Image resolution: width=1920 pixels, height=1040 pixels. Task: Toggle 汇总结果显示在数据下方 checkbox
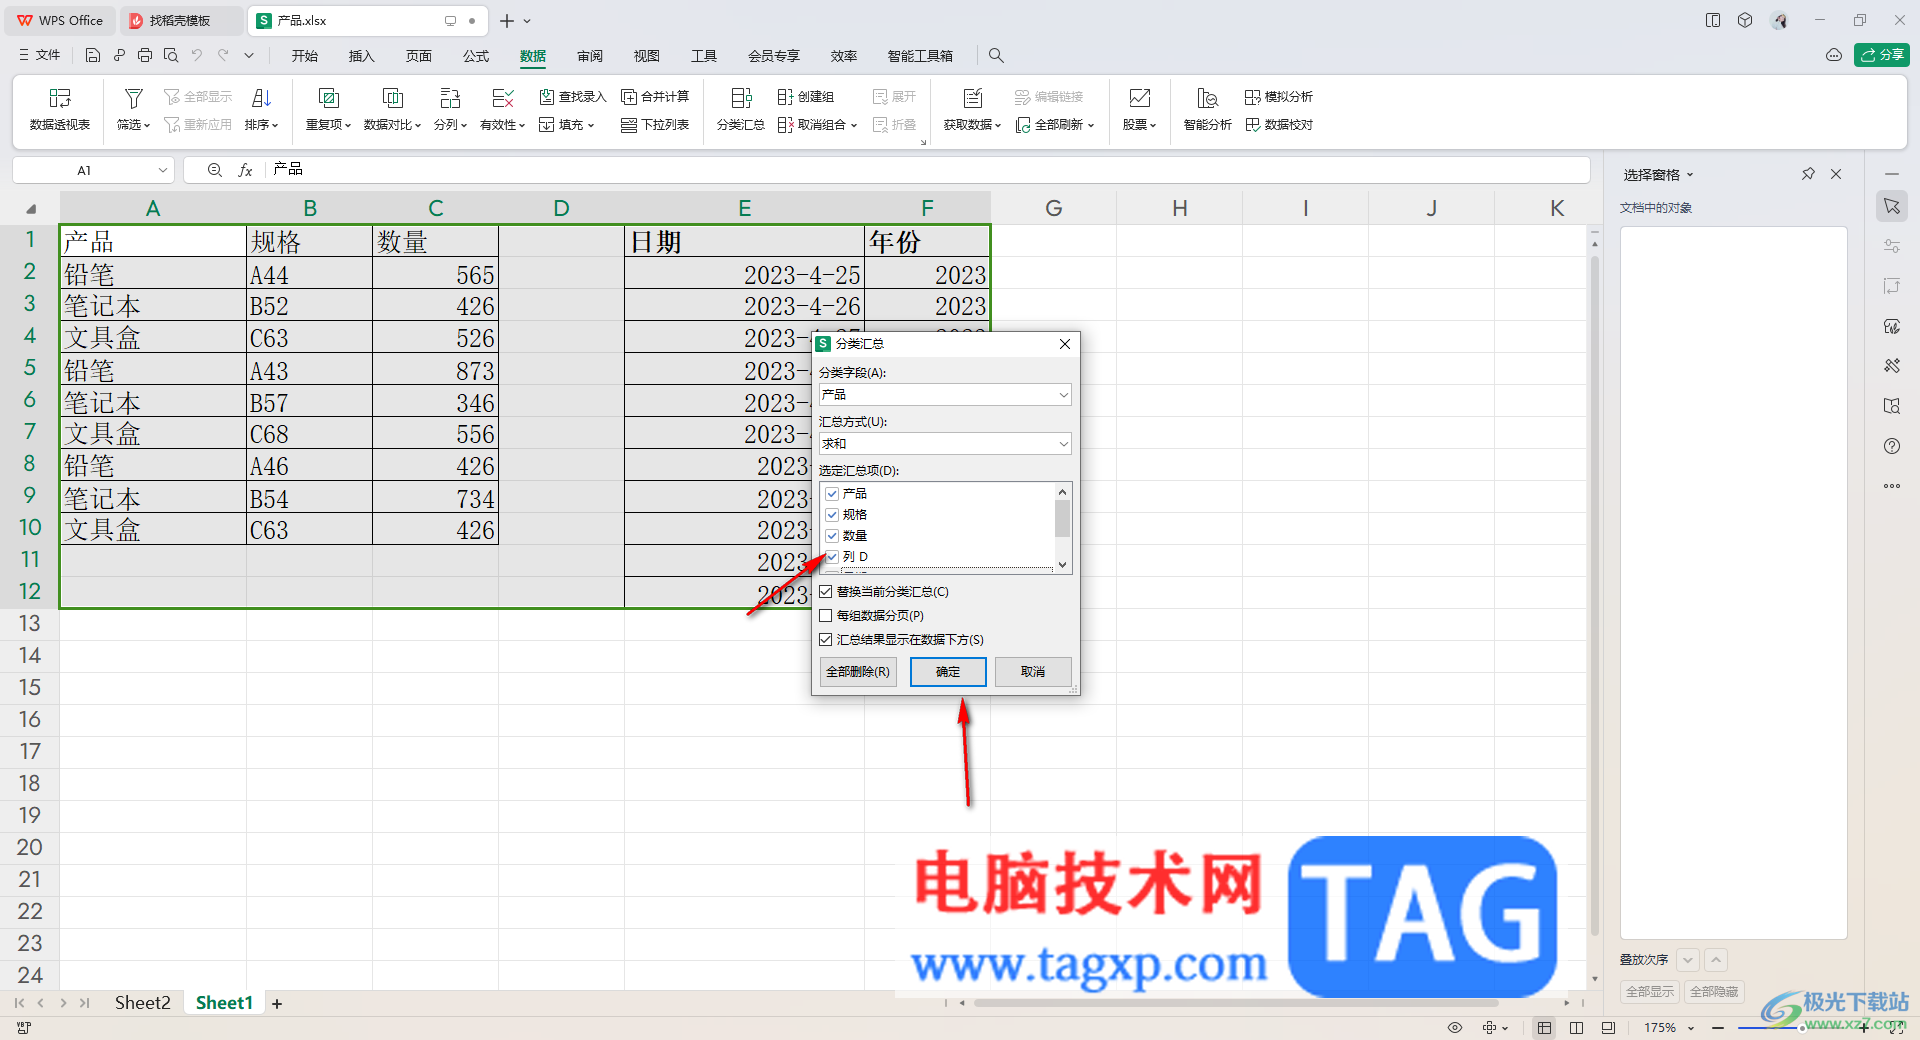(826, 640)
